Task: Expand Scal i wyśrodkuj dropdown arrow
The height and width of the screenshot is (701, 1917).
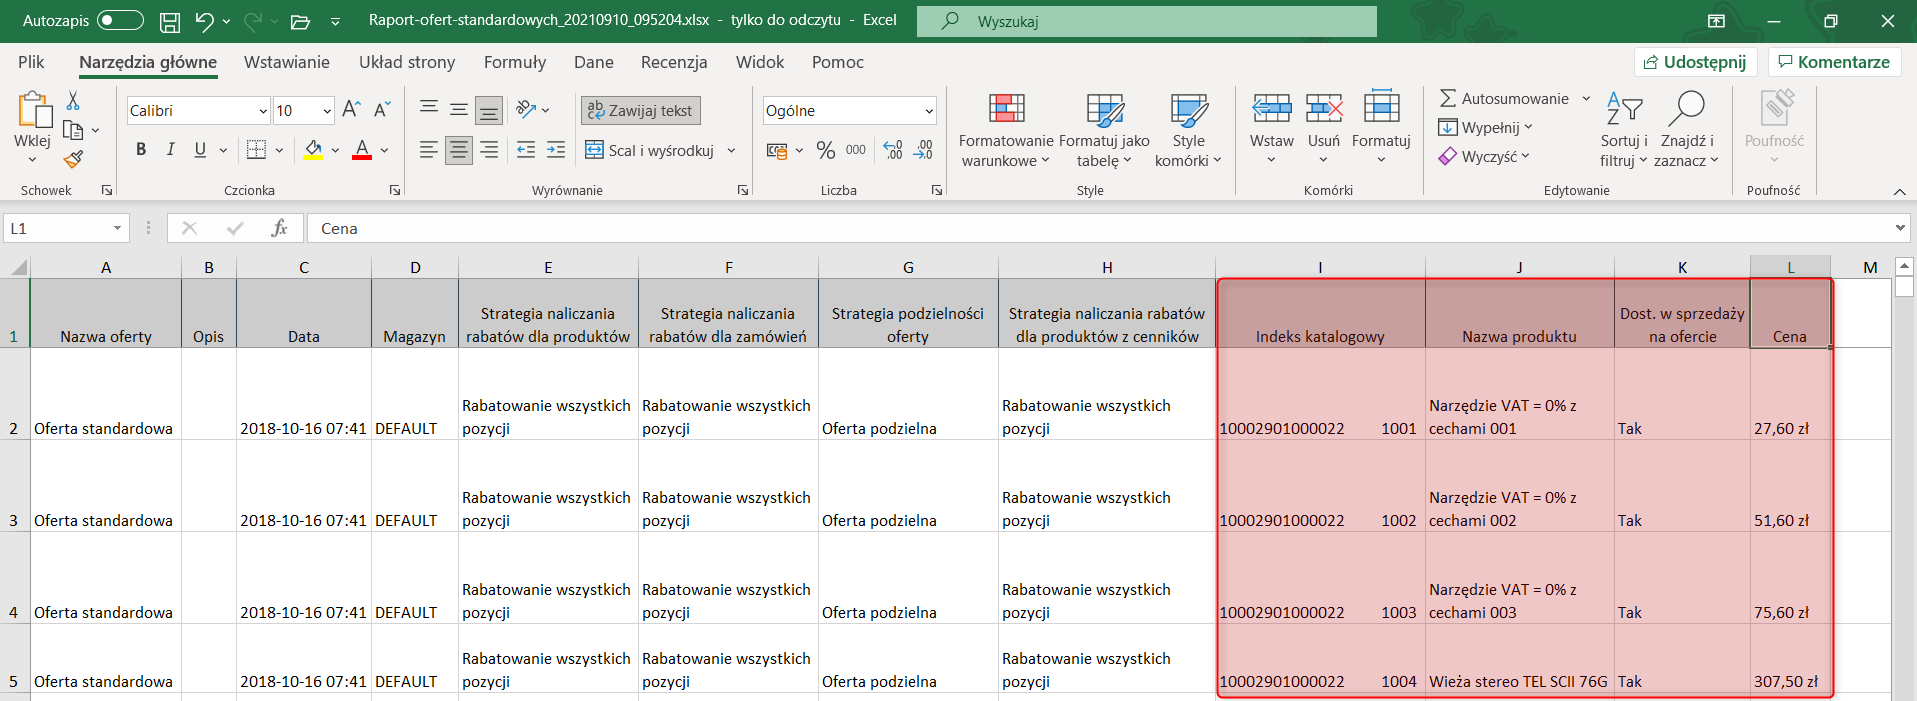Action: click(x=731, y=151)
